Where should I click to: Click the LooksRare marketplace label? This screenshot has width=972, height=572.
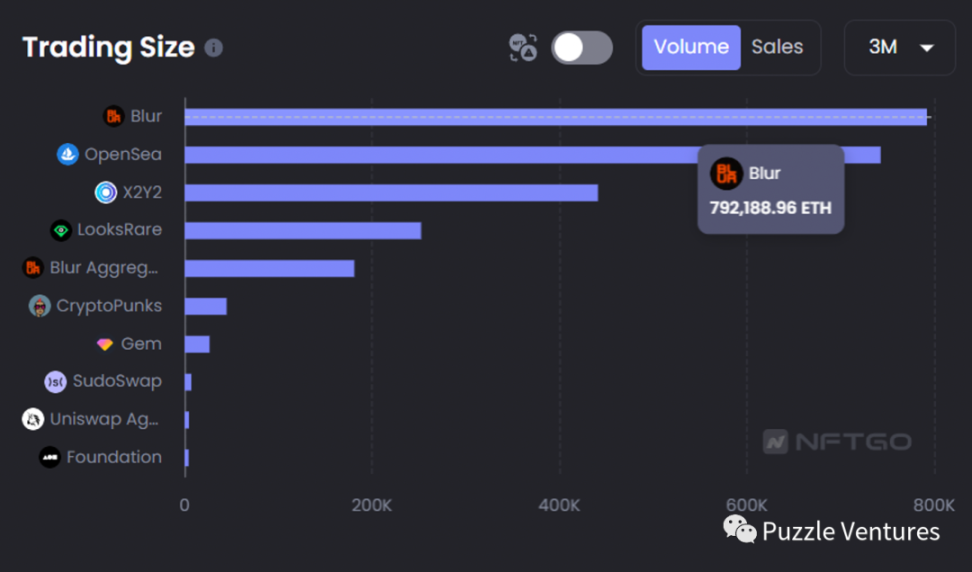[x=119, y=230]
